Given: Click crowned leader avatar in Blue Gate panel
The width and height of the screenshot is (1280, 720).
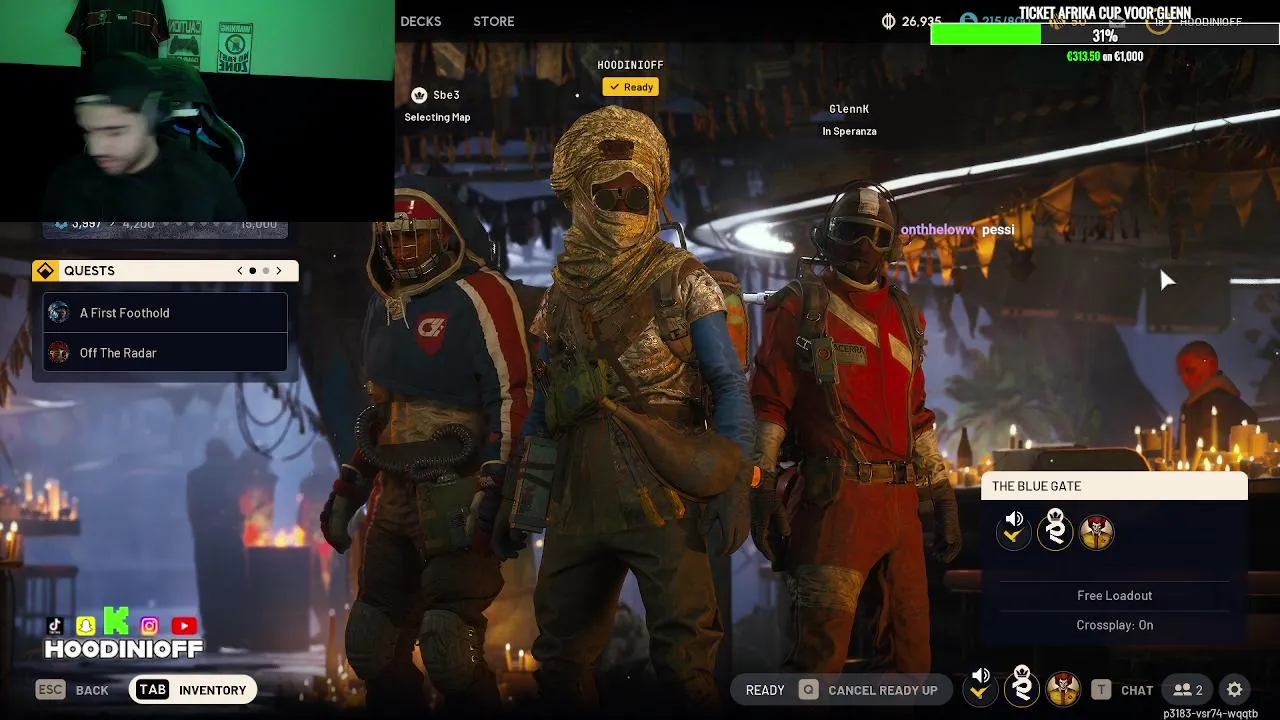Looking at the screenshot, I should pos(1055,530).
